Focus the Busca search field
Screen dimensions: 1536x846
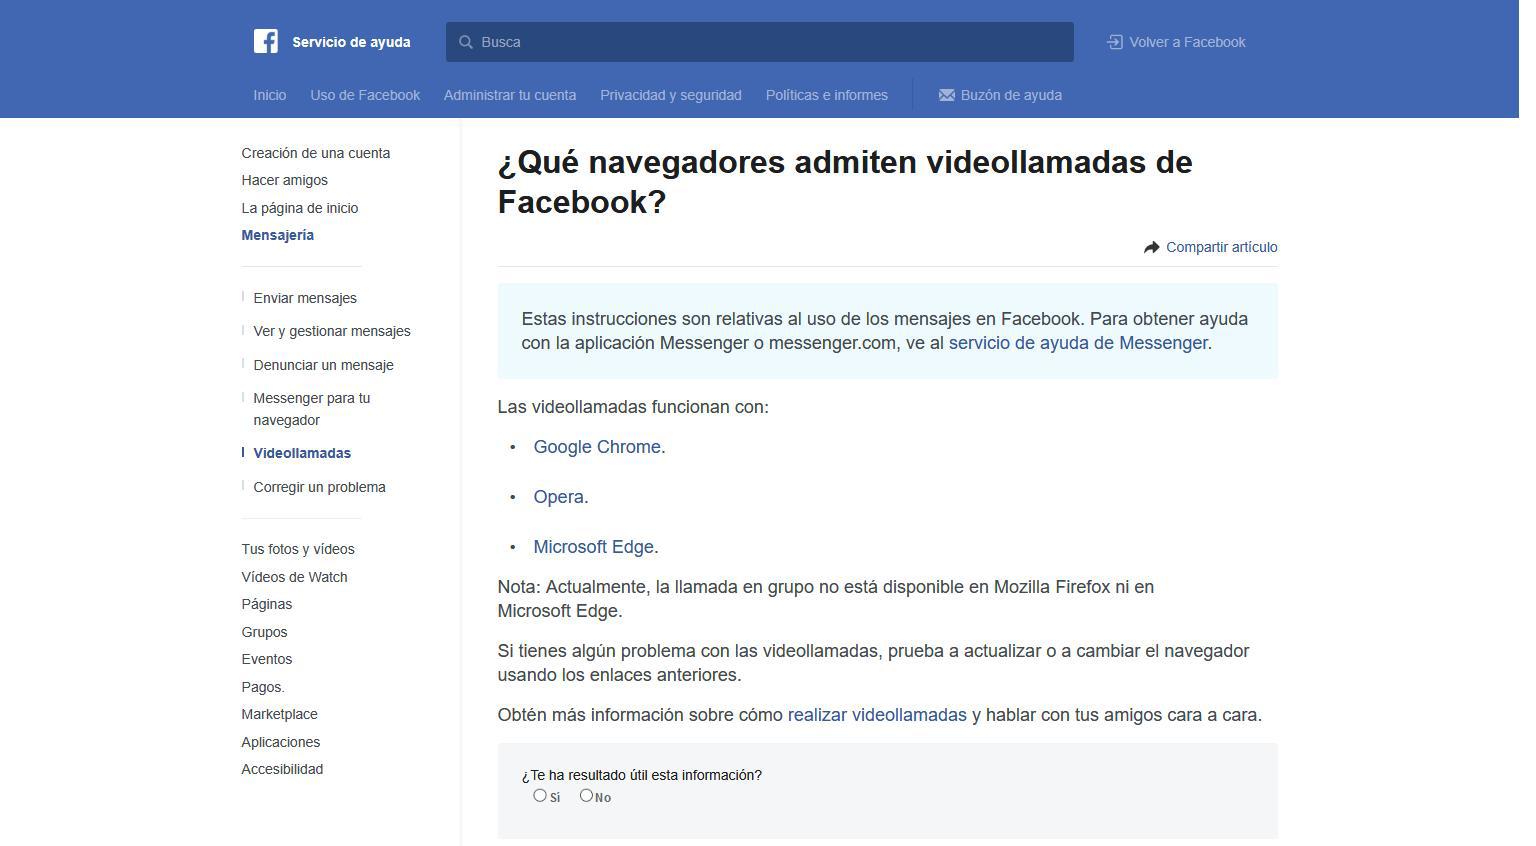pyautogui.click(x=760, y=42)
